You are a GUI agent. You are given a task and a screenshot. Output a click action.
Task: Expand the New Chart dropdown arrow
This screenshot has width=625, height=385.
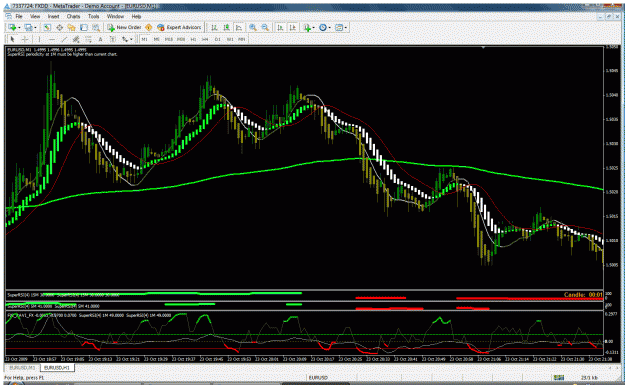(x=19, y=28)
